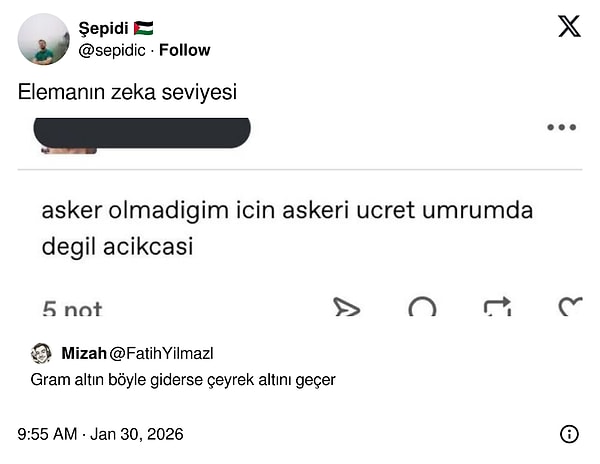
Task: Open the quoted "Gram altın" tweet text
Action: pos(183,380)
